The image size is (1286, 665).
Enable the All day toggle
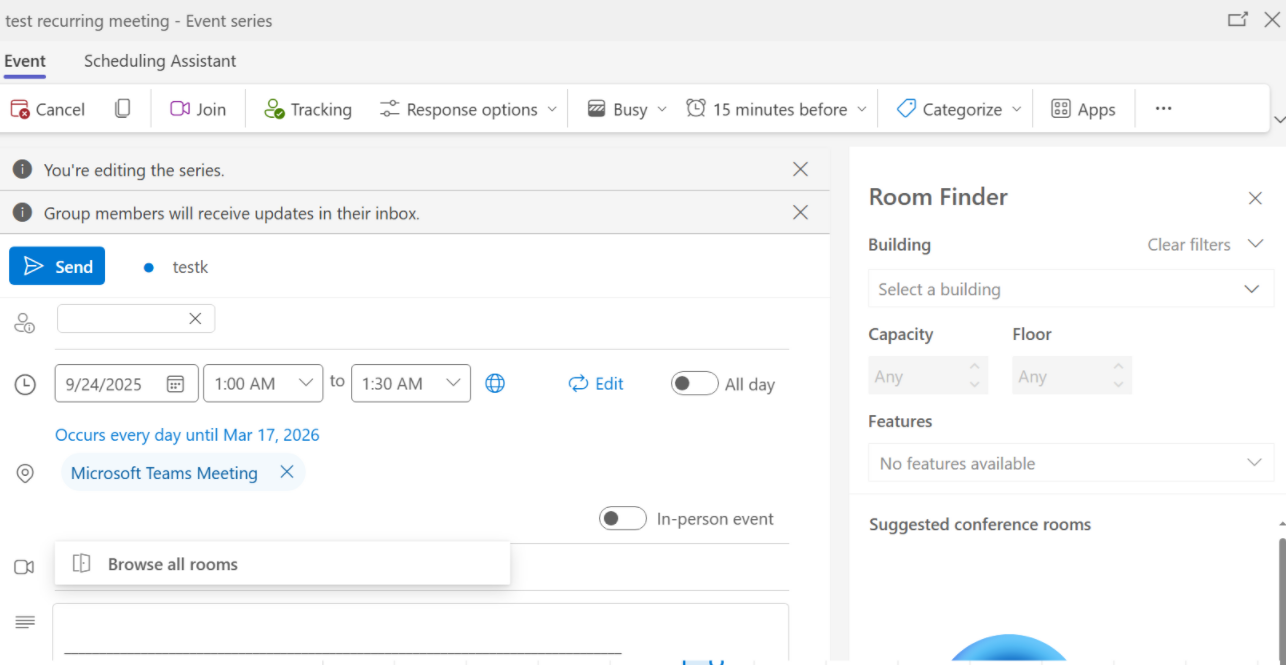[694, 383]
